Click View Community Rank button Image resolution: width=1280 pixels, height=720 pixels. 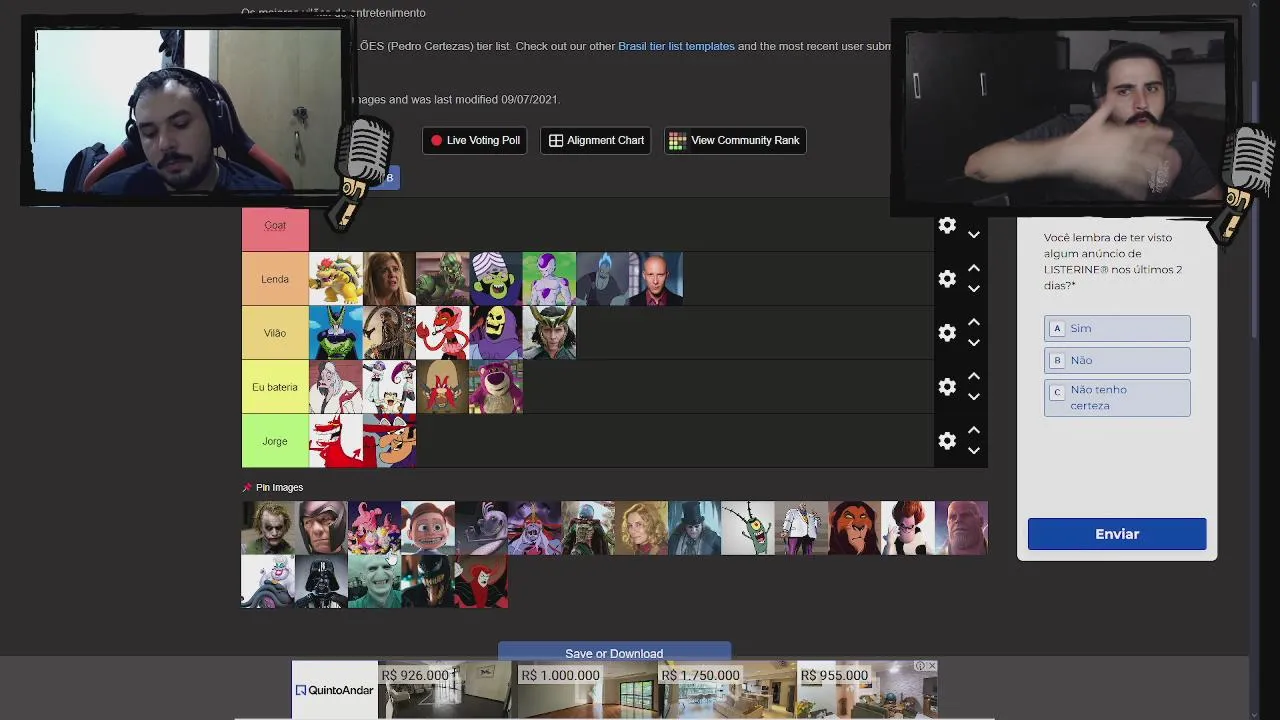(735, 140)
